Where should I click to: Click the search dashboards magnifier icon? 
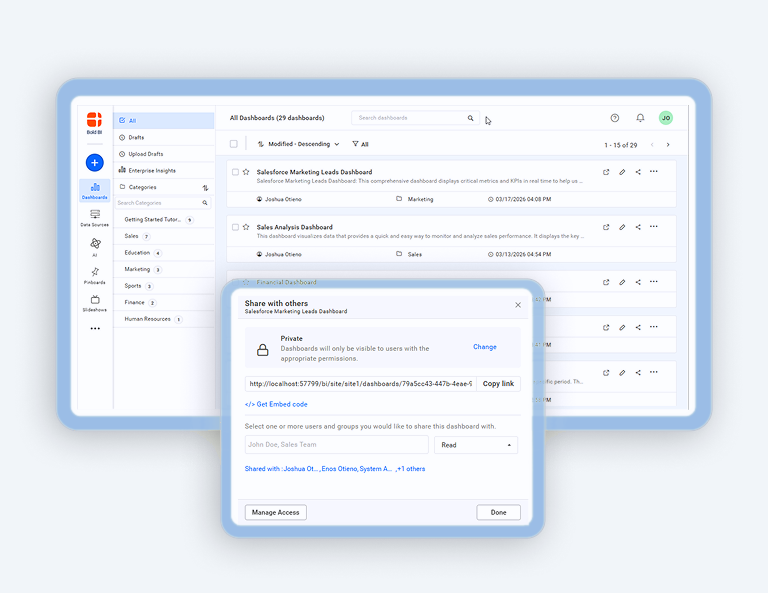470,118
